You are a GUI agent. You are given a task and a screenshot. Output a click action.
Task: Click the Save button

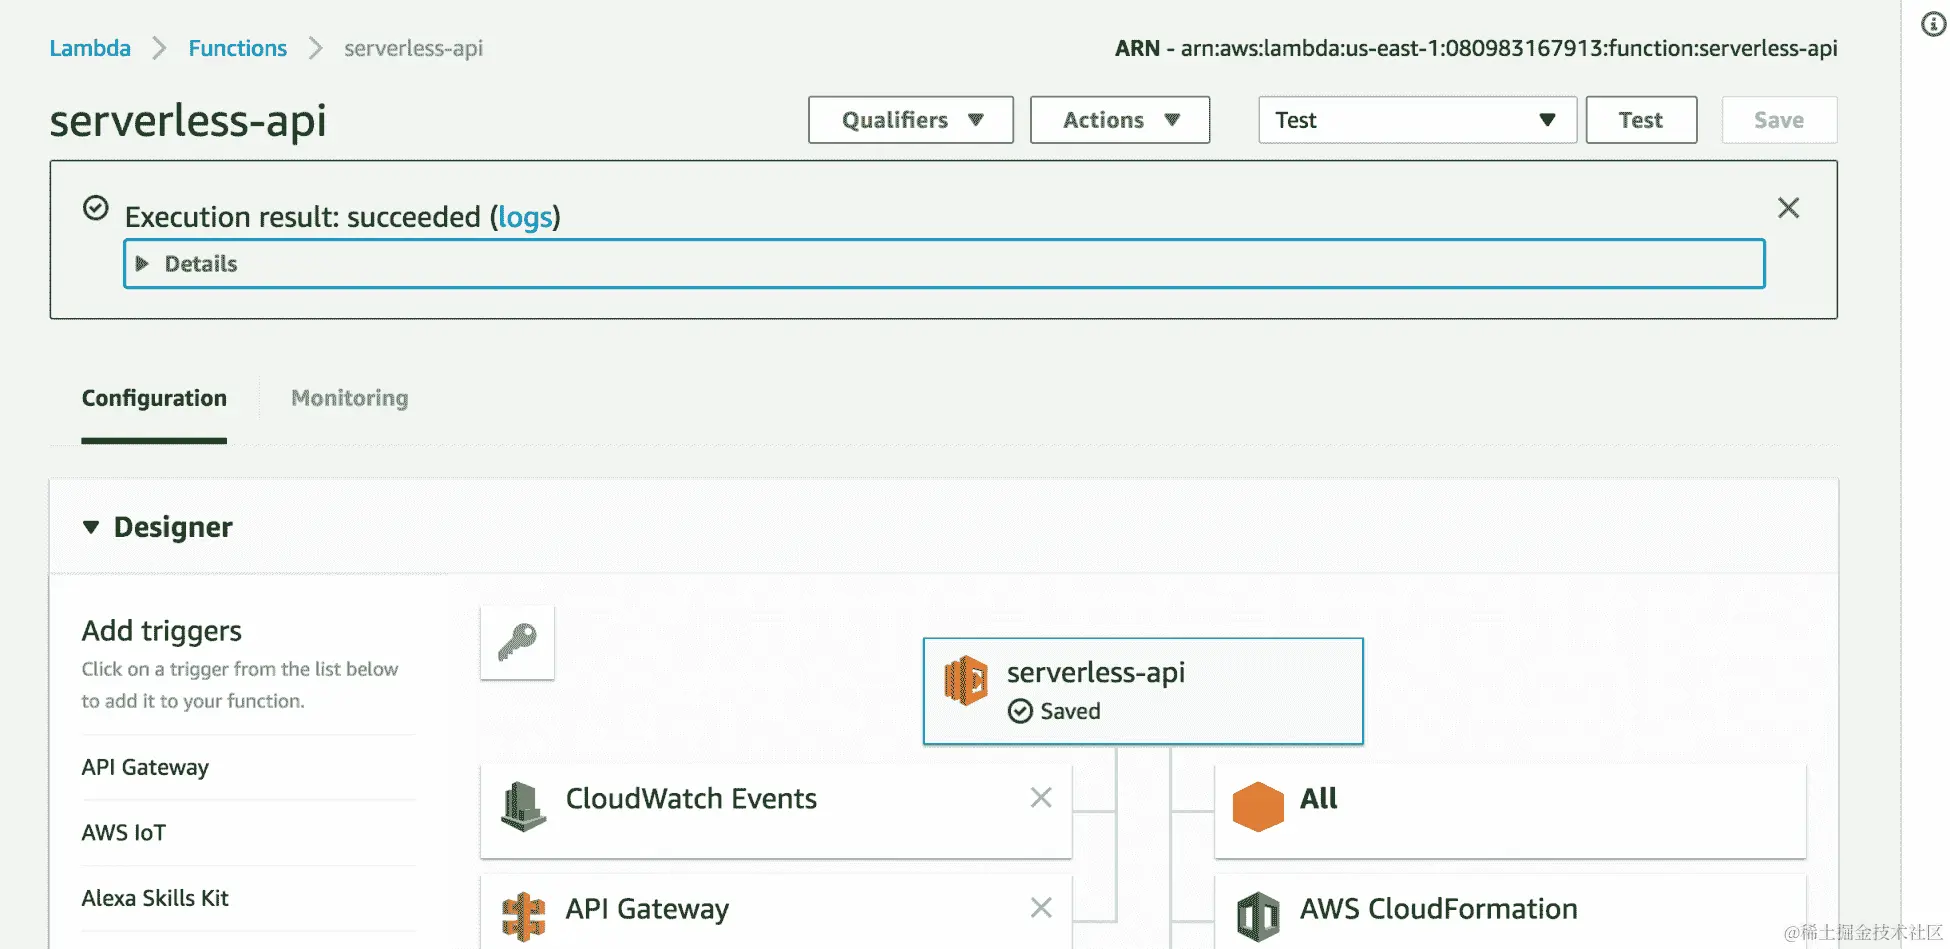(1779, 120)
